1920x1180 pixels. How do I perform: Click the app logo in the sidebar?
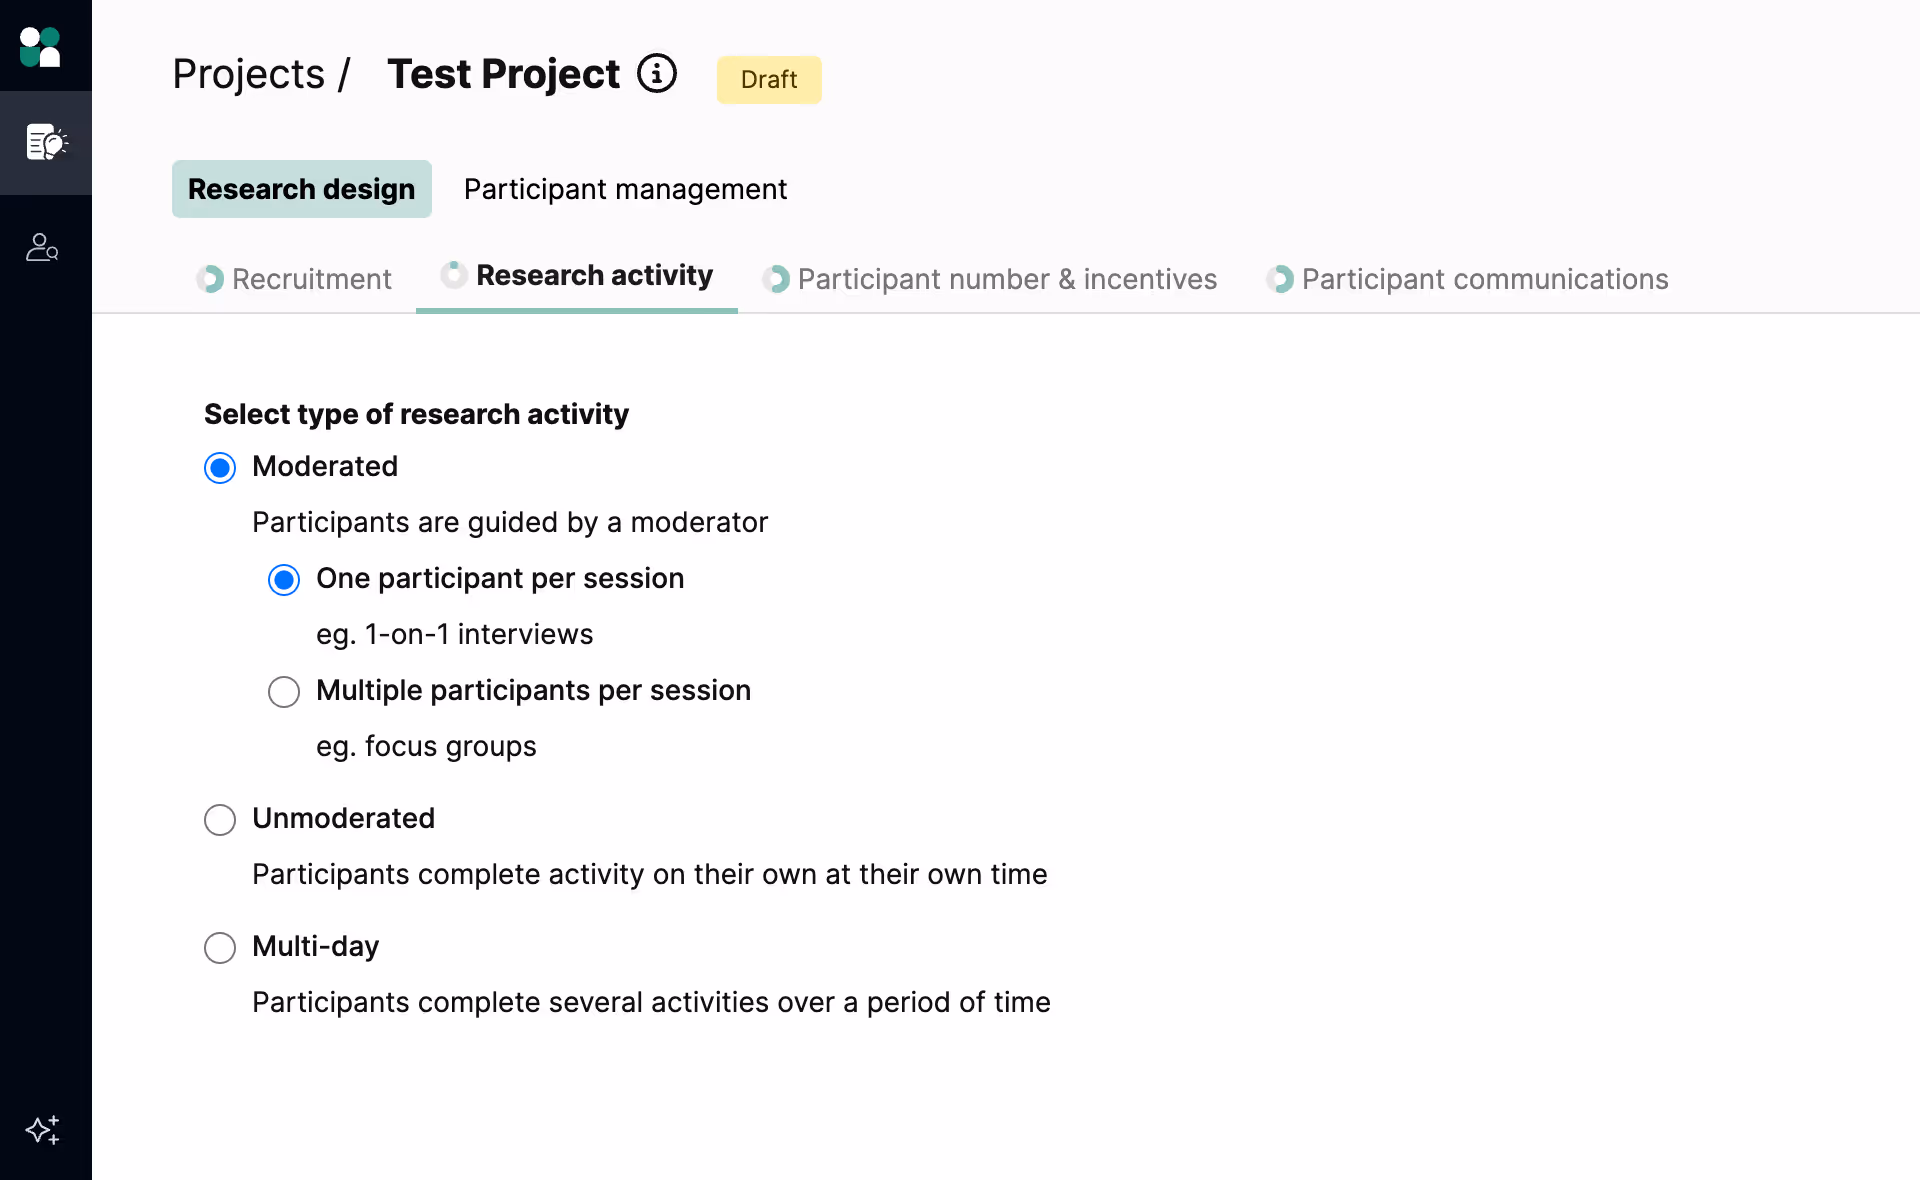(41, 46)
